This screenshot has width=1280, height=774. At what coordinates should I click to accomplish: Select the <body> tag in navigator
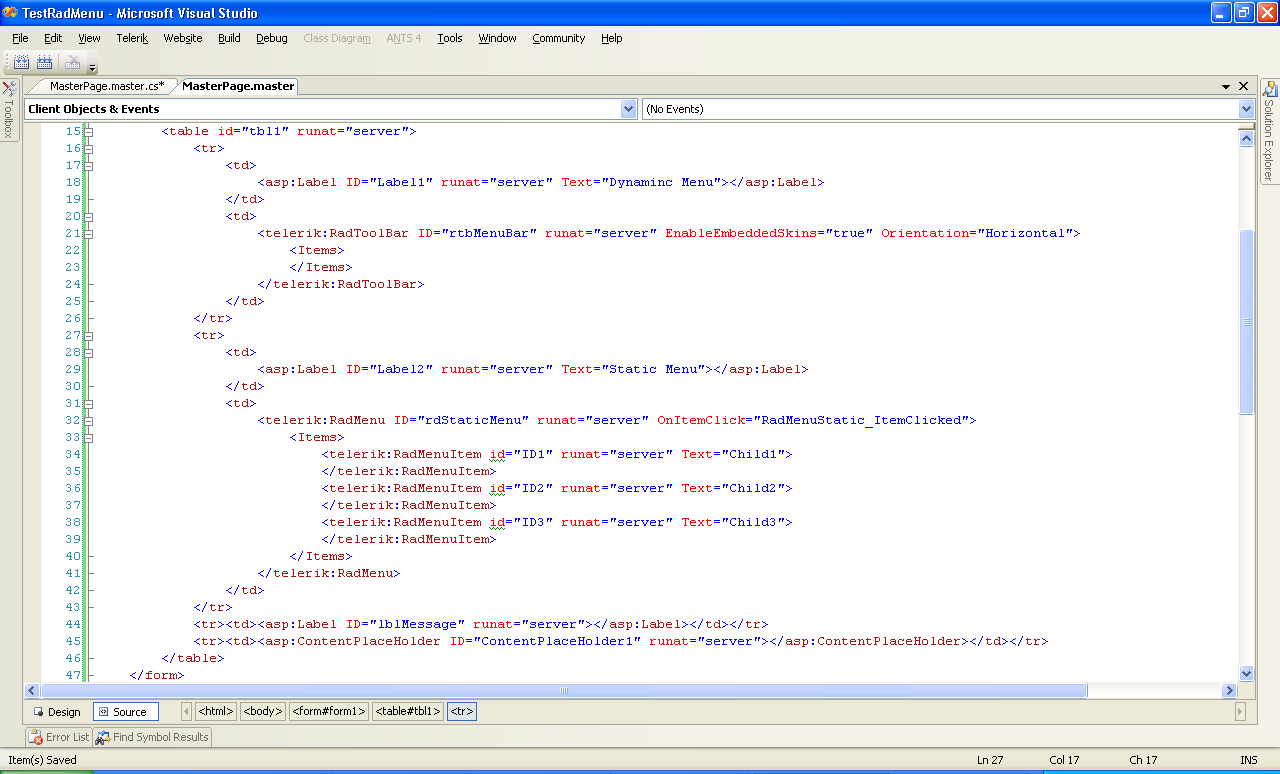(x=263, y=712)
